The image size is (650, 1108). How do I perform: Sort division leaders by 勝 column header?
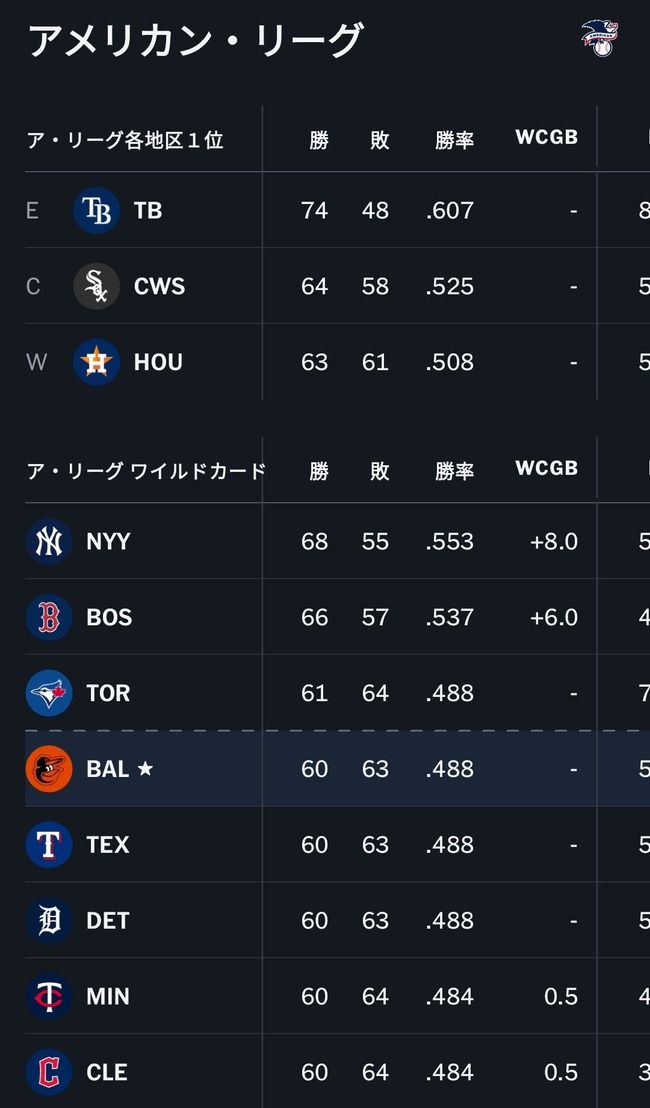(x=319, y=140)
